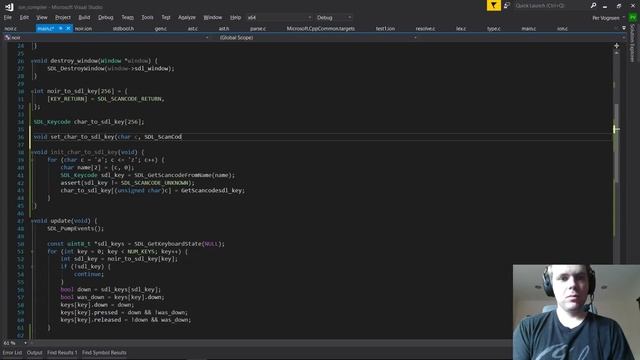Viewport: 640px width, 360px height.
Task: Close the active main.c* tab
Action: [x=68, y=28]
